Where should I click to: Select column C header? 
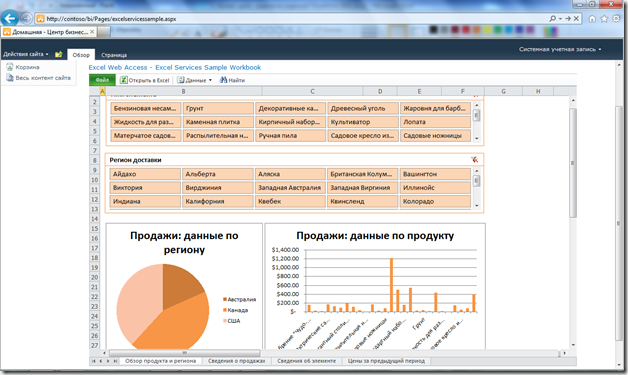tap(312, 91)
